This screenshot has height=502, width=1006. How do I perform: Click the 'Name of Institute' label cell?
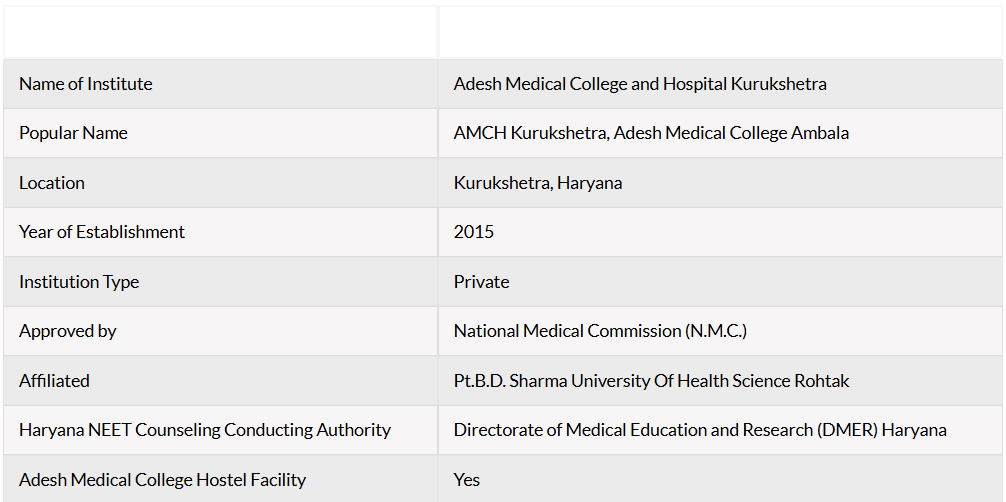[x=221, y=84]
